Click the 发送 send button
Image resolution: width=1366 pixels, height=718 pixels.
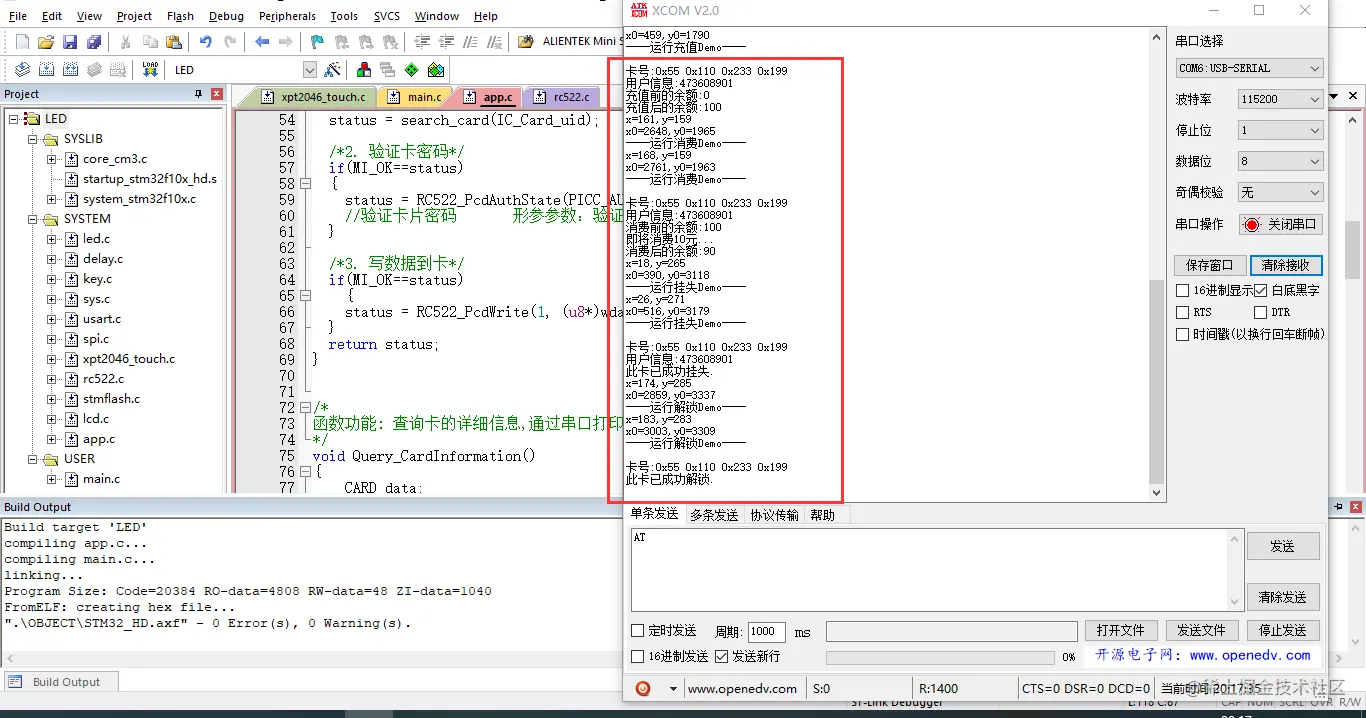pyautogui.click(x=1283, y=546)
